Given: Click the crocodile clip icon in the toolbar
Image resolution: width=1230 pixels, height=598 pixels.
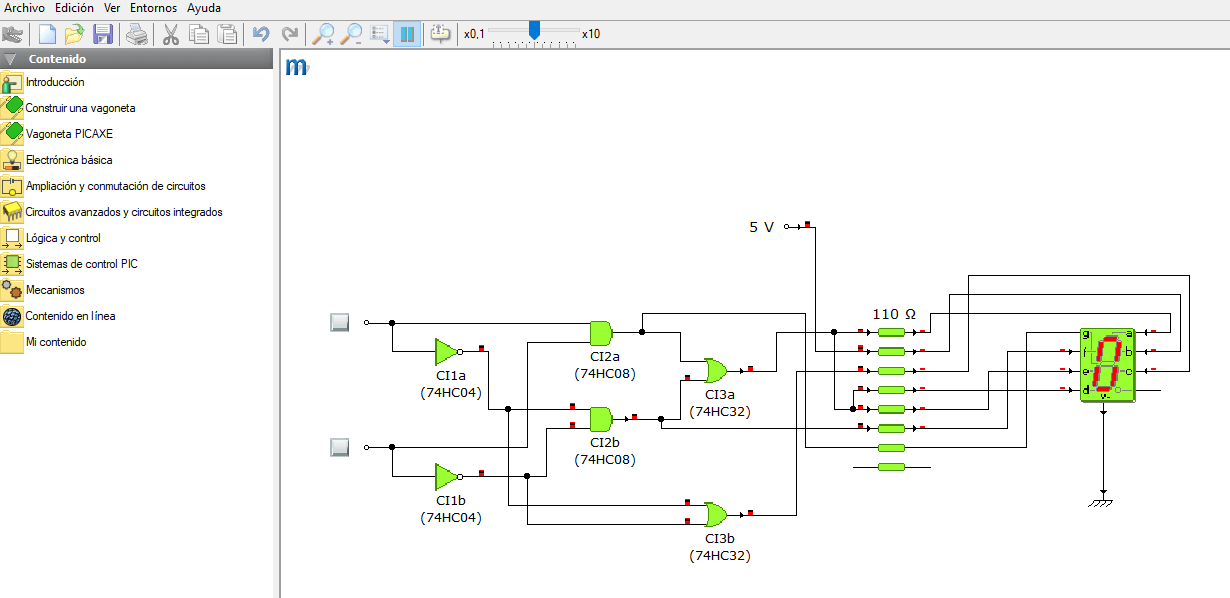Looking at the screenshot, I should [13, 34].
